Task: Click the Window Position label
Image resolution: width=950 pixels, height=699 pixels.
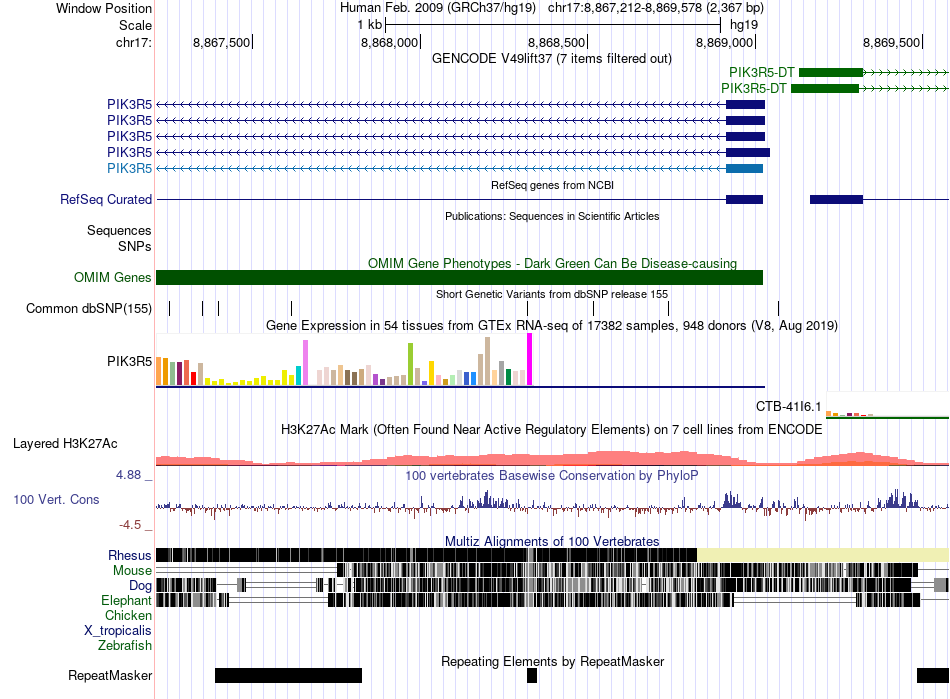Action: pos(104,8)
